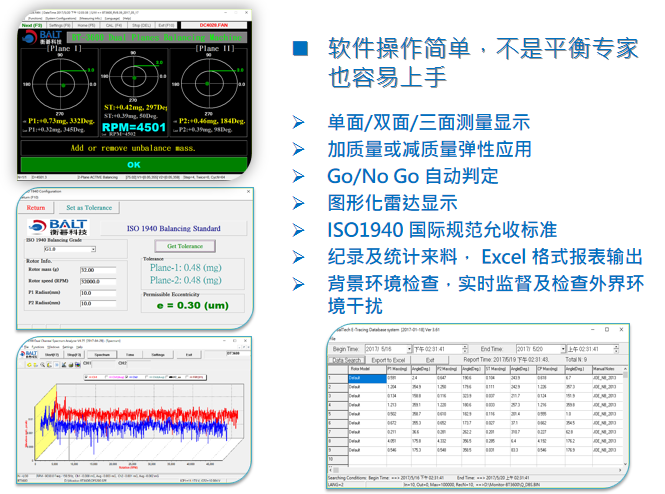The width and height of the screenshot is (665, 494).
Task: Open the System Configuration menu in balancing window
Action: [61, 19]
